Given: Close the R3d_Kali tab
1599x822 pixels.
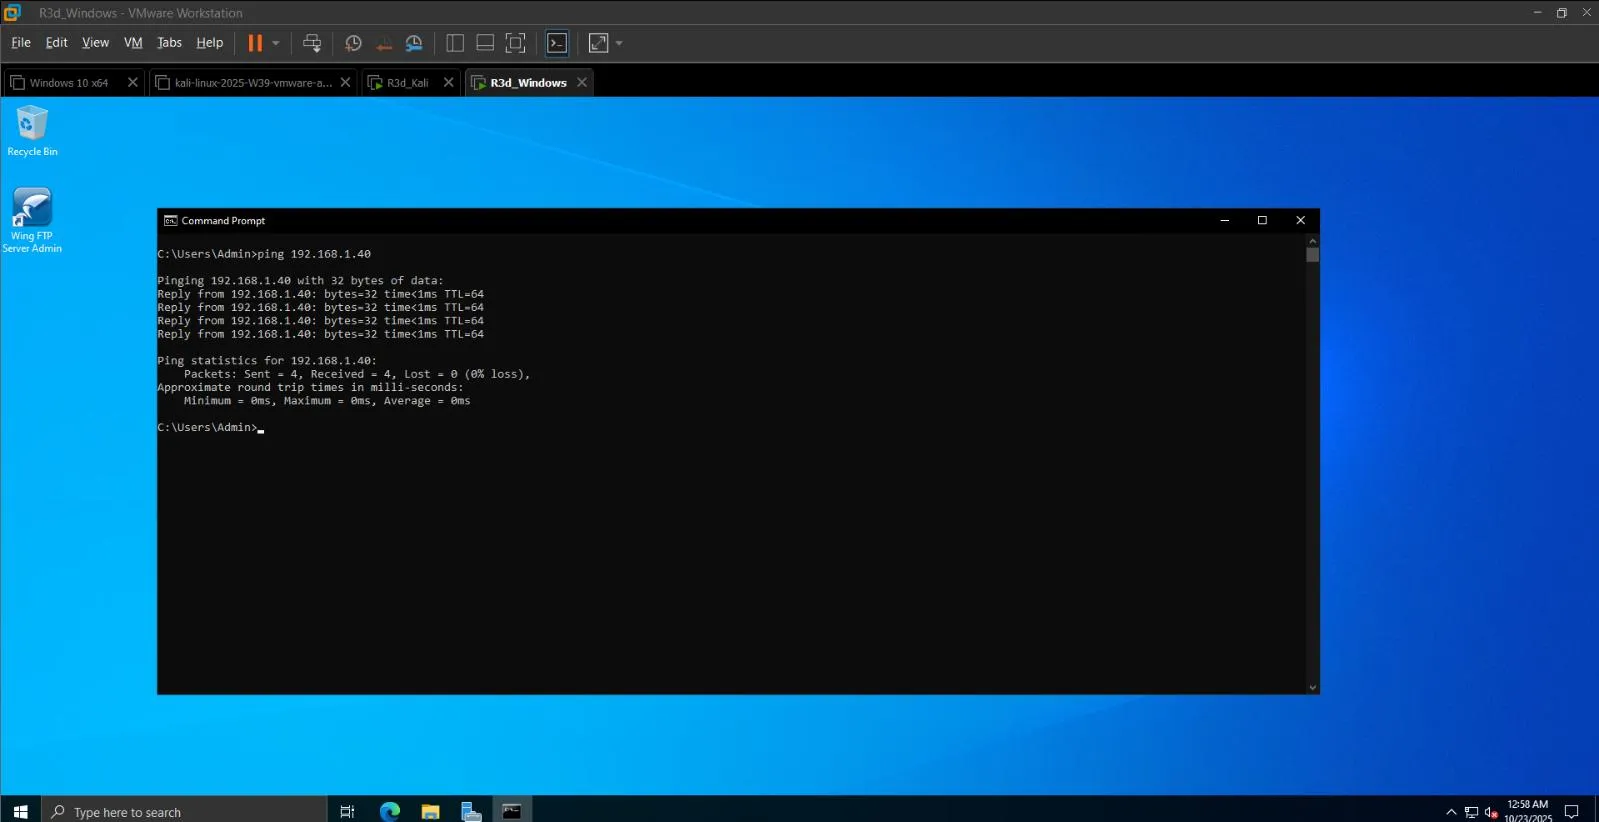Looking at the screenshot, I should (x=448, y=83).
